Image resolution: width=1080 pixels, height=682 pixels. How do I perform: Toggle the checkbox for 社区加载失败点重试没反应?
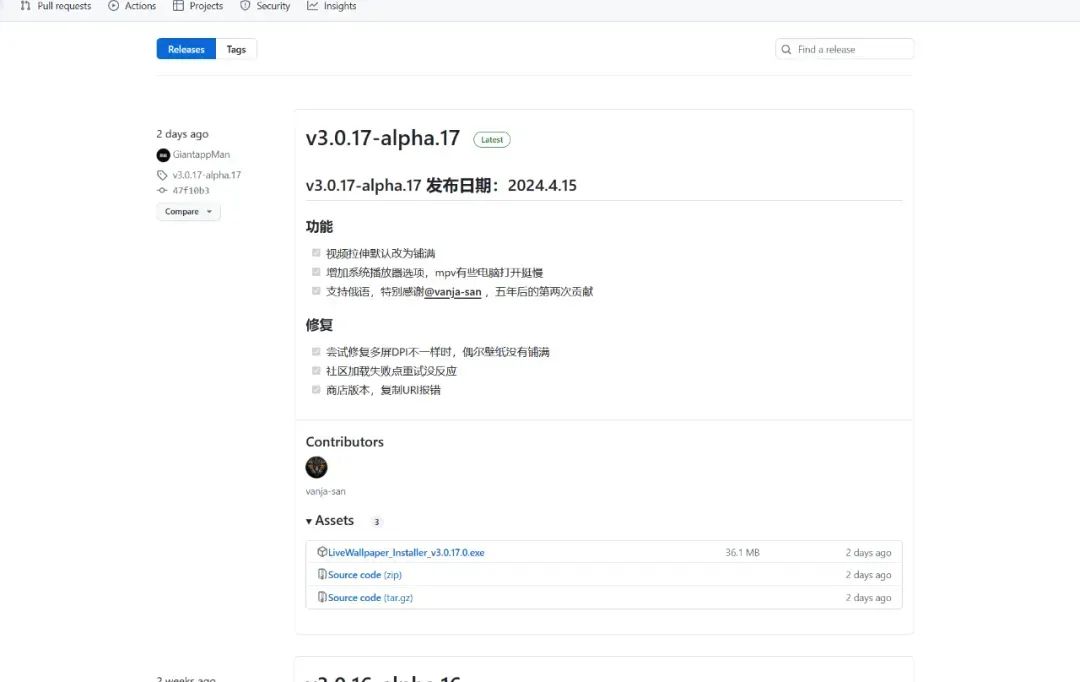316,370
